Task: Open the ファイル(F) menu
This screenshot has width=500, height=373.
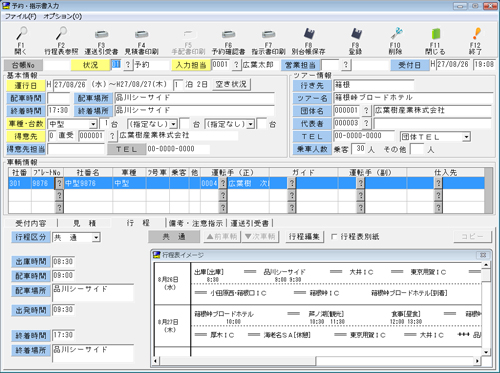Action: (x=20, y=16)
